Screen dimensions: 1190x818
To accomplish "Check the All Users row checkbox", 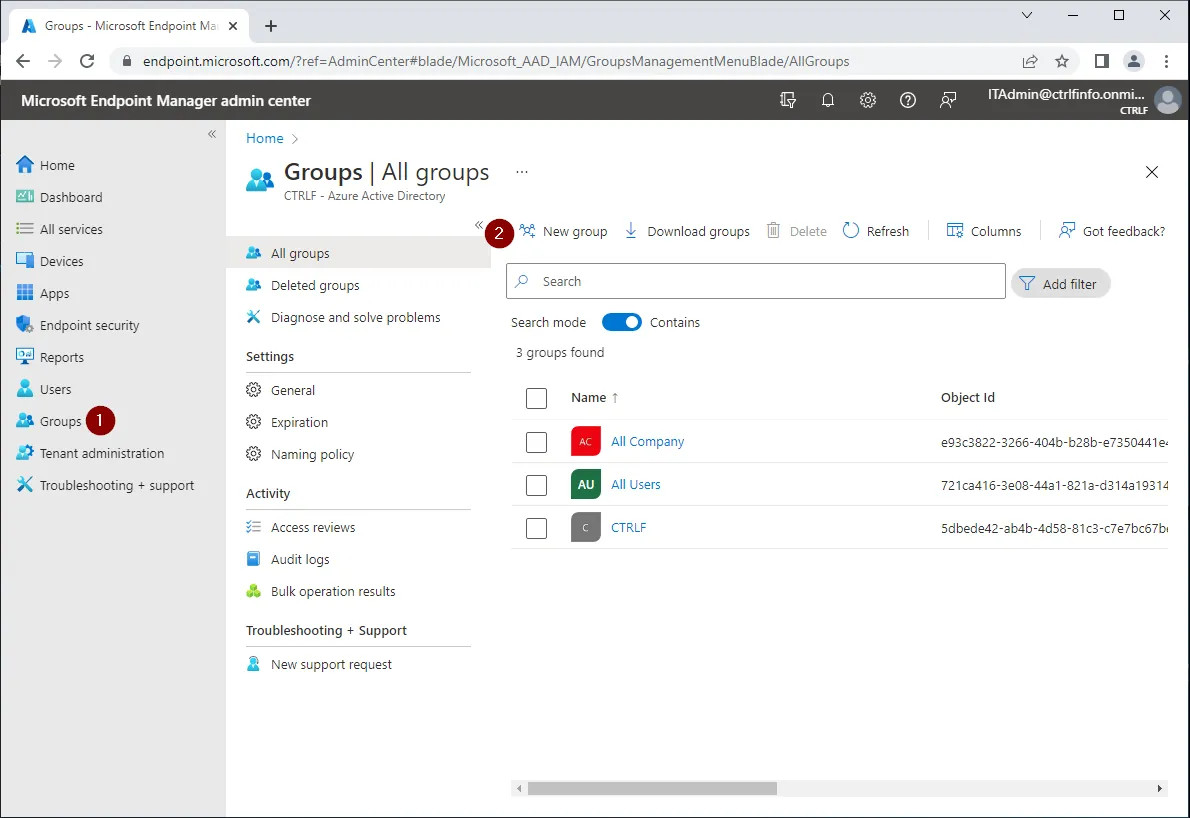I will pos(536,485).
